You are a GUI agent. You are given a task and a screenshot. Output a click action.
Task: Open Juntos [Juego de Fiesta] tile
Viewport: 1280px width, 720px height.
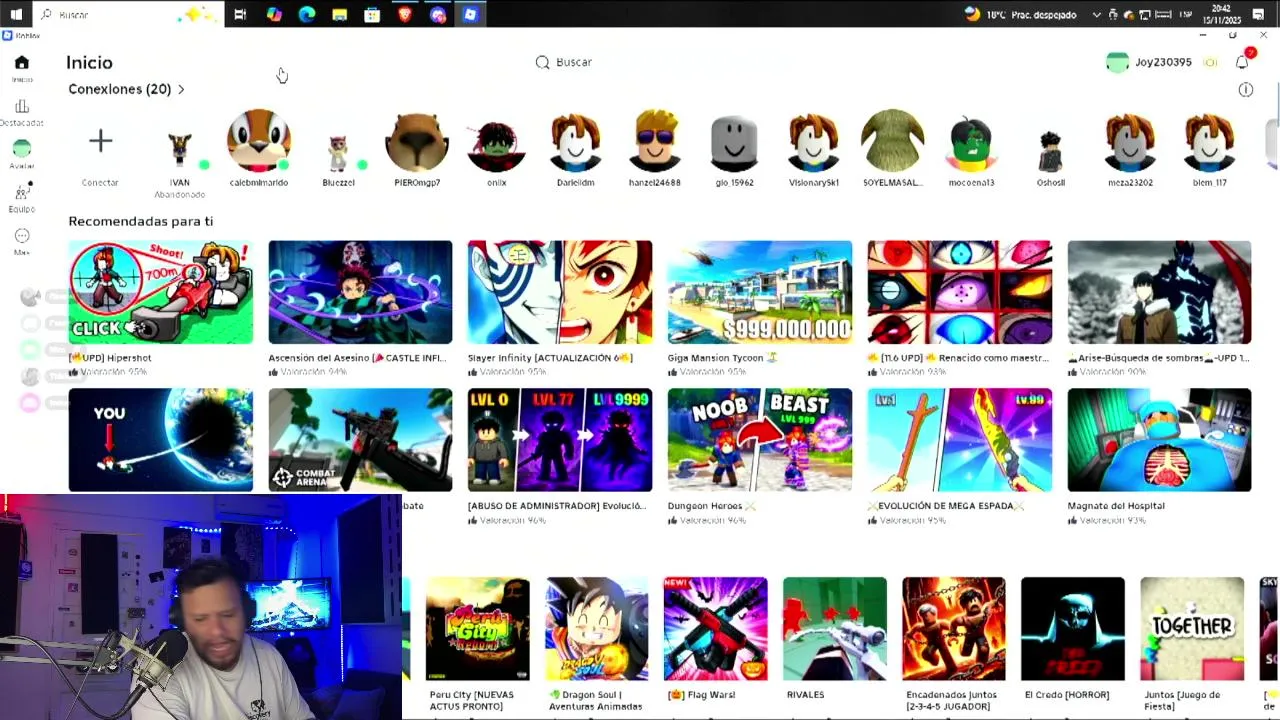(1192, 629)
